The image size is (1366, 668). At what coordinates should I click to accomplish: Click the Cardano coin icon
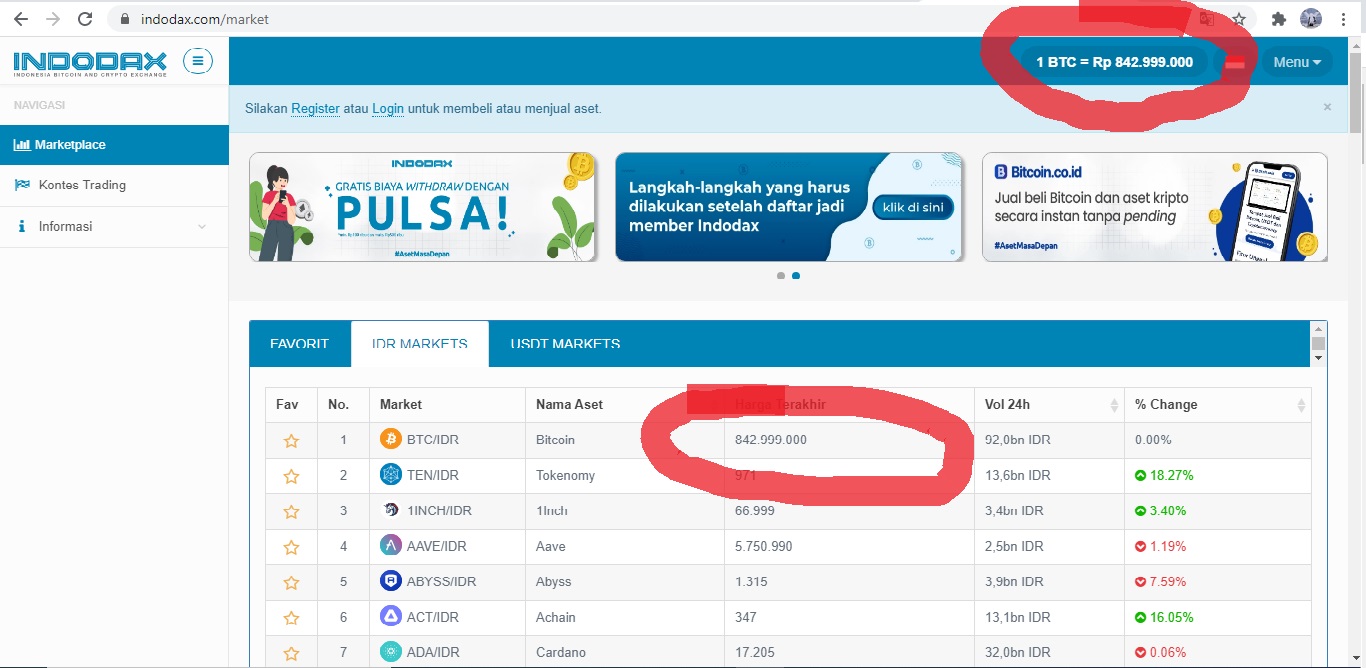tap(391, 652)
